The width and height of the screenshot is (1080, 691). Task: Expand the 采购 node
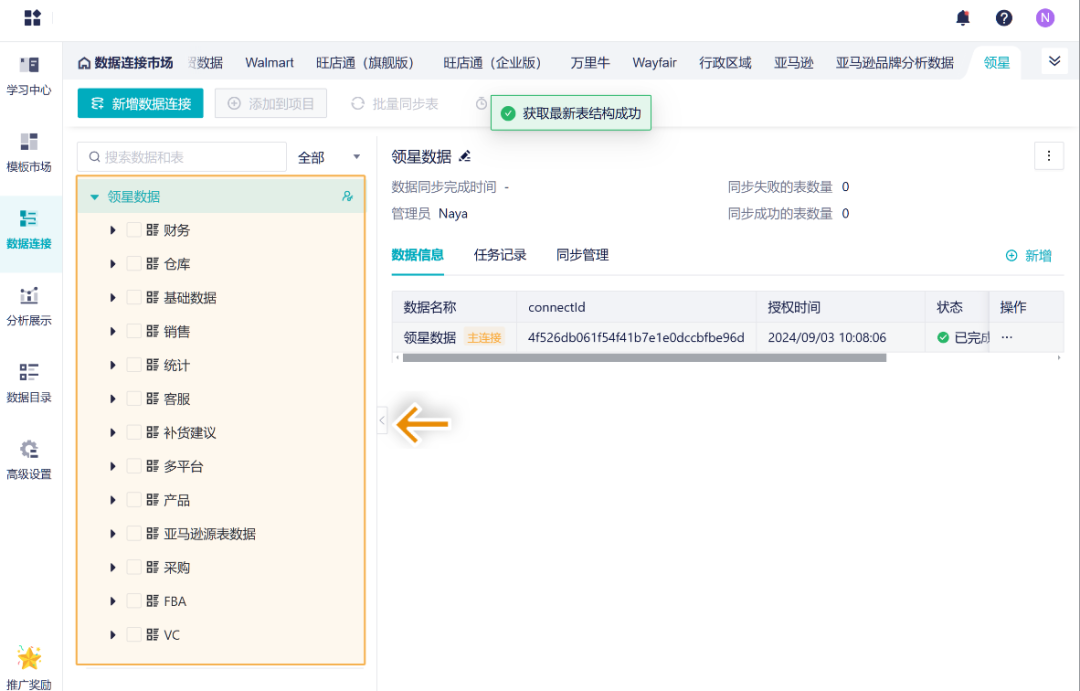[x=113, y=568]
